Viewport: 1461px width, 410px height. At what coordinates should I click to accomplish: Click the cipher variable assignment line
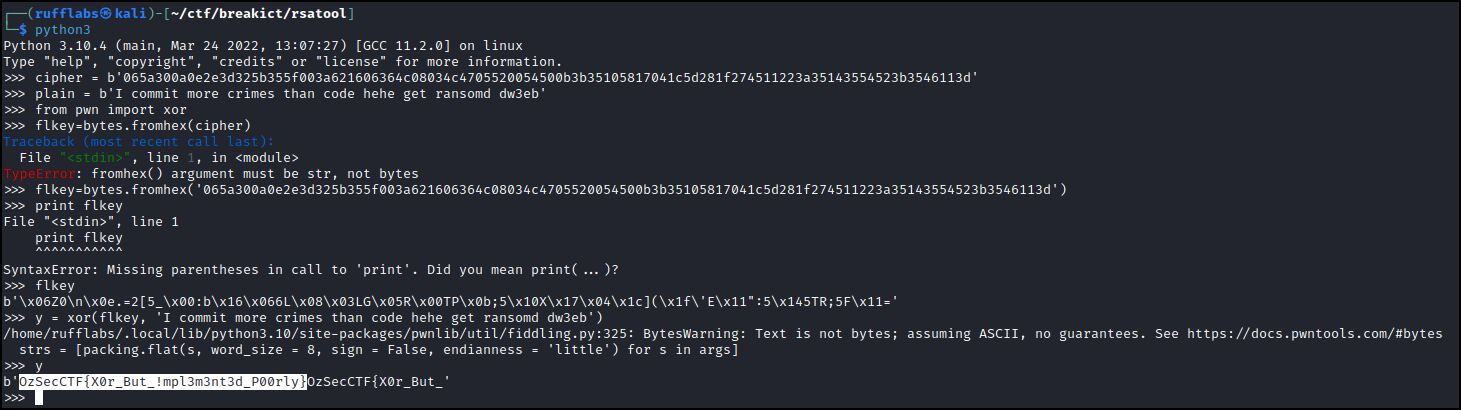490,78
